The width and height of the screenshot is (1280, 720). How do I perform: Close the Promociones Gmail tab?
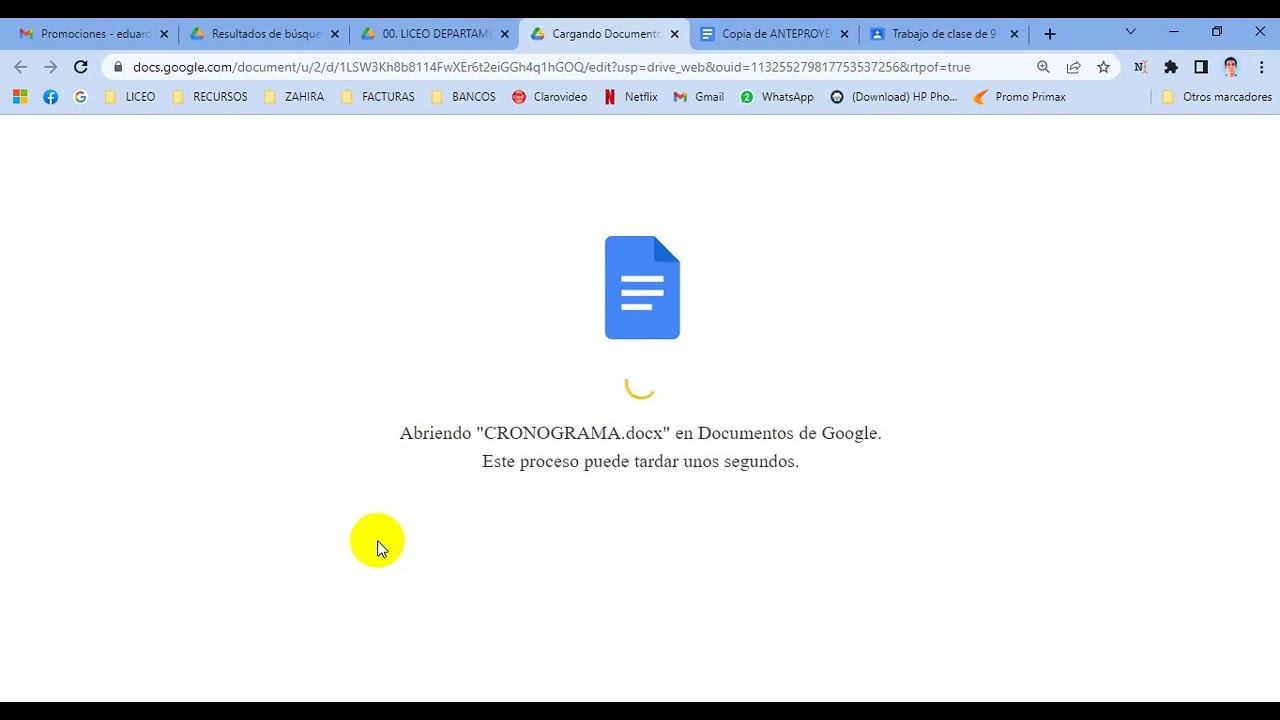tap(165, 34)
